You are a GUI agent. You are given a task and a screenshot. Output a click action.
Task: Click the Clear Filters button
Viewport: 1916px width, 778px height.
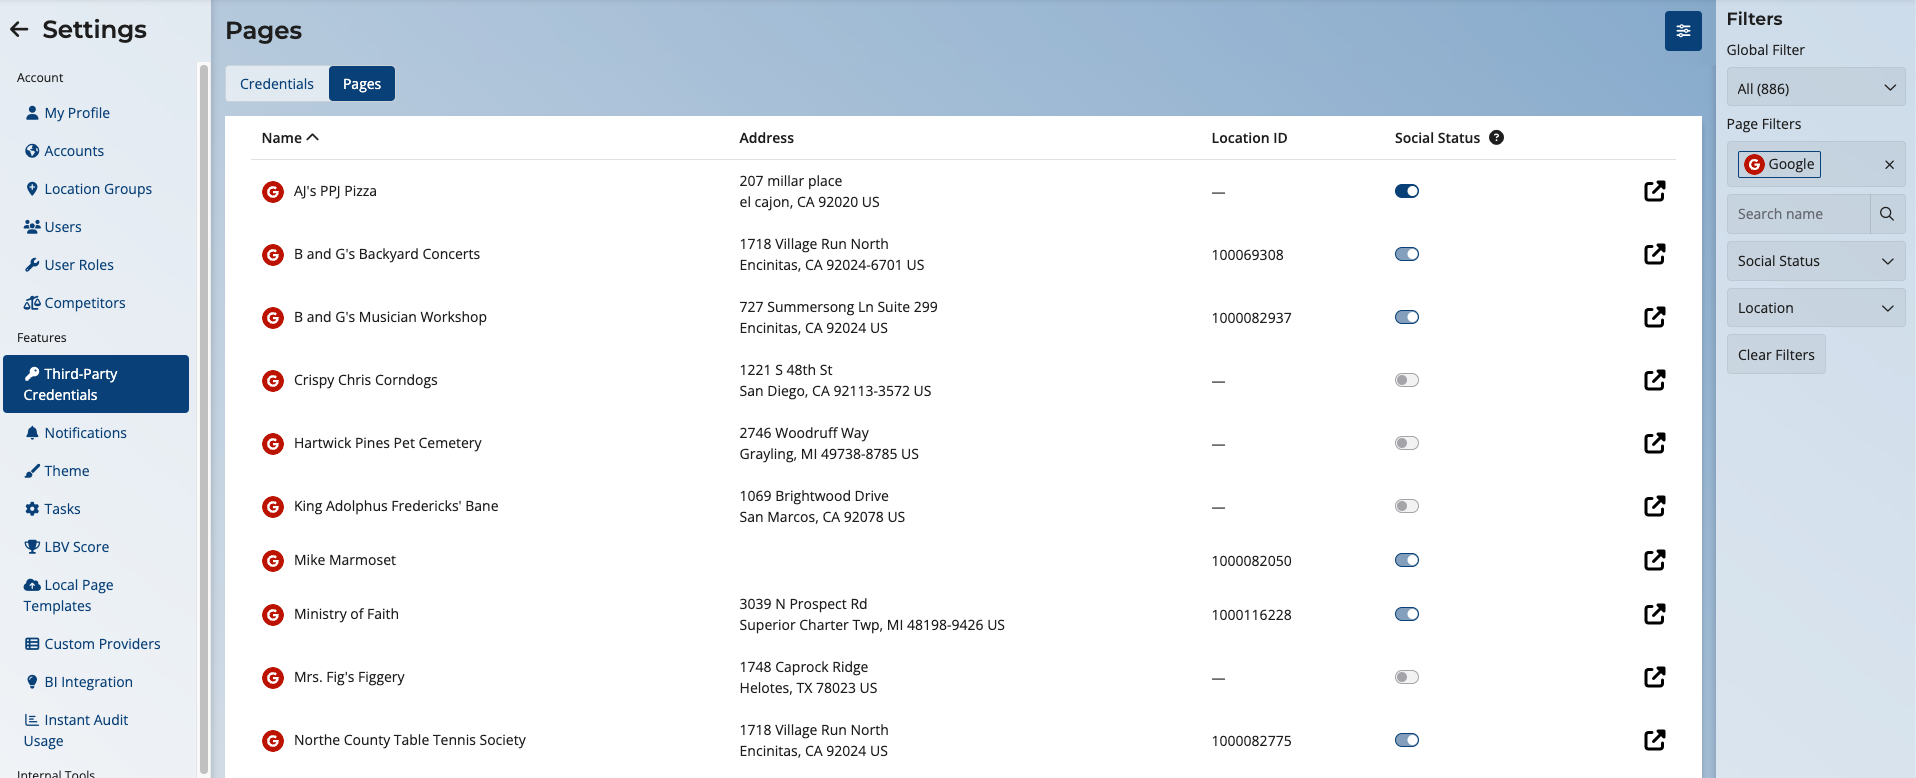click(x=1775, y=355)
